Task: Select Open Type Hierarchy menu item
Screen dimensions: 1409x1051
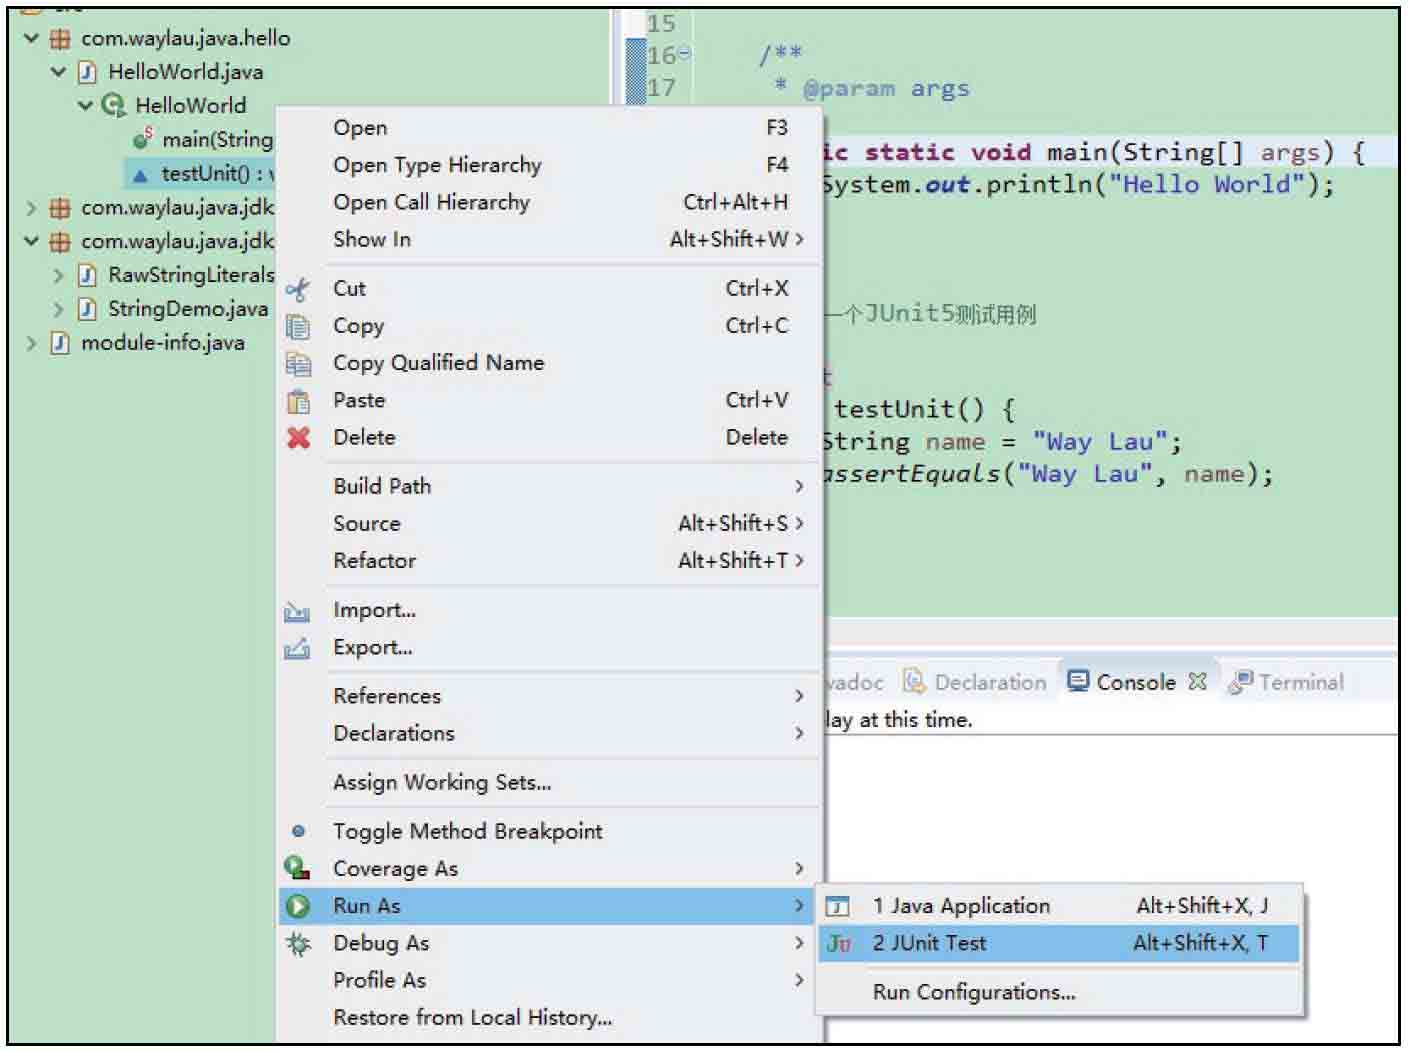Action: click(x=437, y=165)
